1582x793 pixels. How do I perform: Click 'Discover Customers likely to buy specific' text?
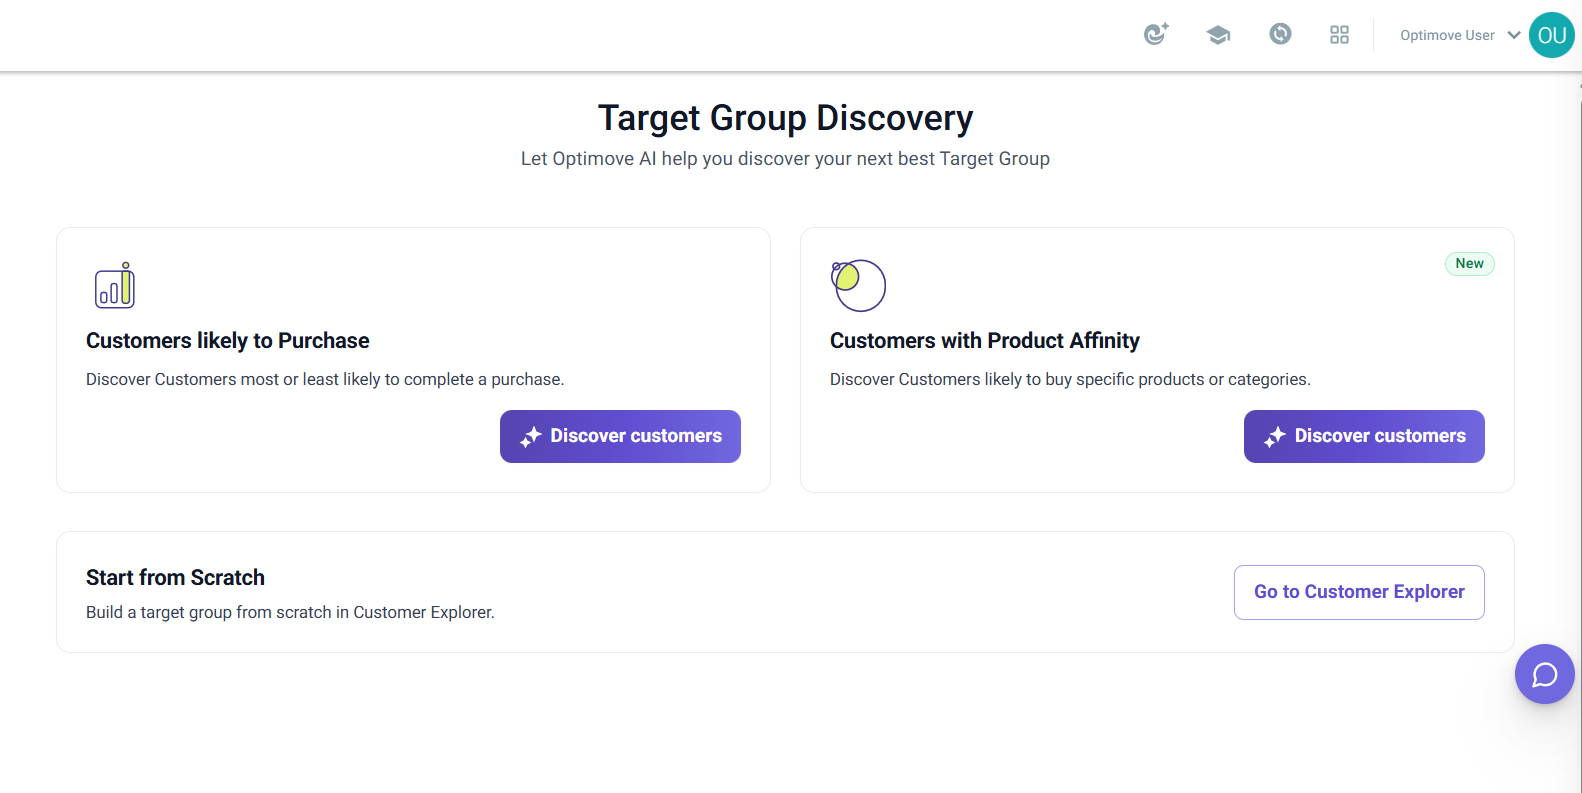pos(1070,380)
